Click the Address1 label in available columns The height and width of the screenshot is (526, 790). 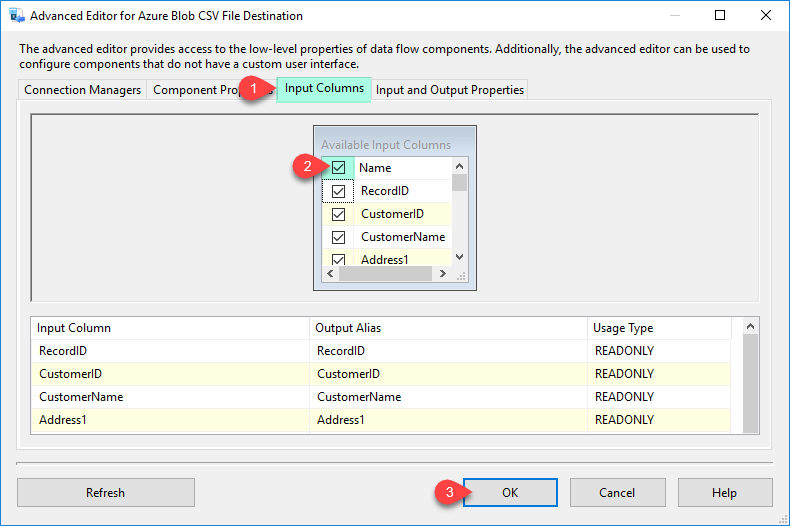[x=384, y=259]
